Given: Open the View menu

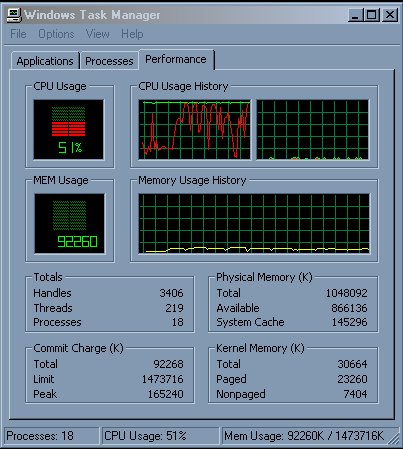Looking at the screenshot, I should [x=98, y=34].
